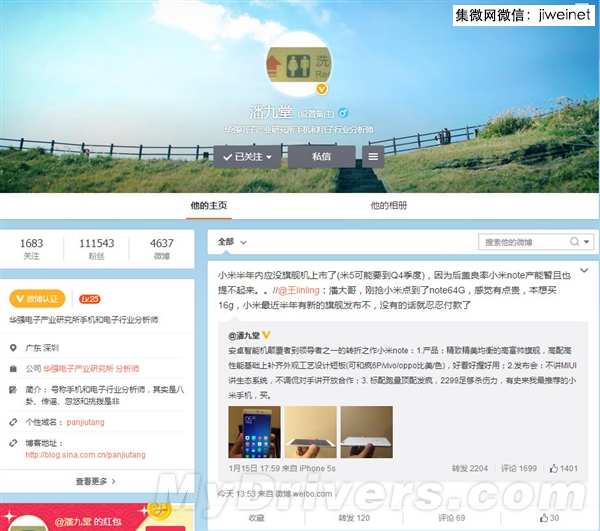600x531 pixels.
Task: Click the profile intro icon beside 简介
Action: coord(13,390)
